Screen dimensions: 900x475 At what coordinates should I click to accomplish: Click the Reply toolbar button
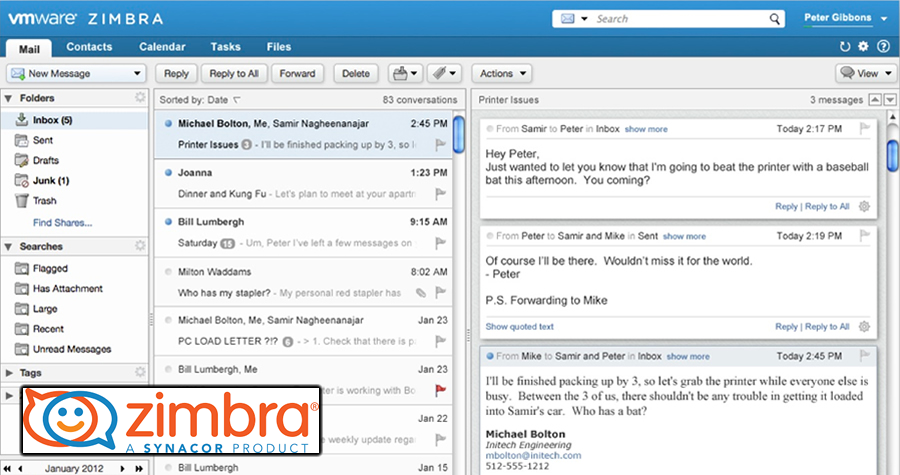point(176,73)
